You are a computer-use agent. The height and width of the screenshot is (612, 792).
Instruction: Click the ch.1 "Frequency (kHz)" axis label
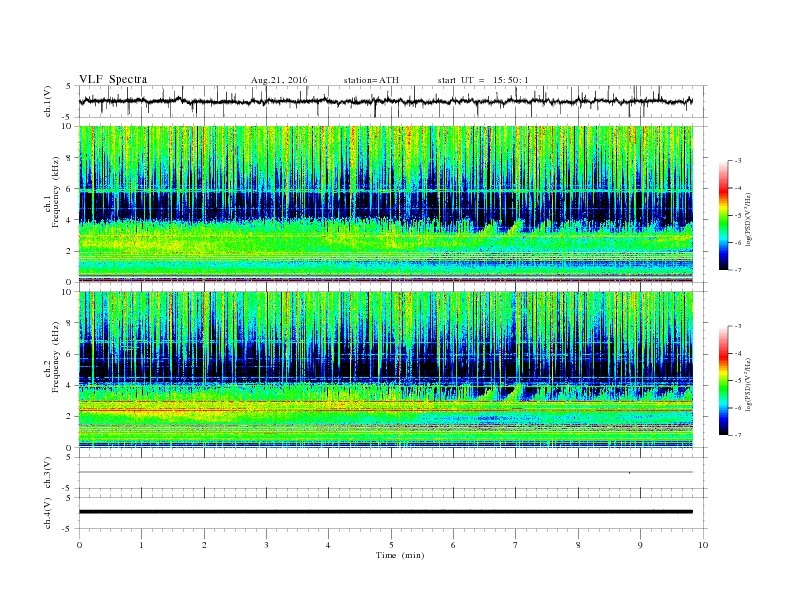click(x=56, y=192)
